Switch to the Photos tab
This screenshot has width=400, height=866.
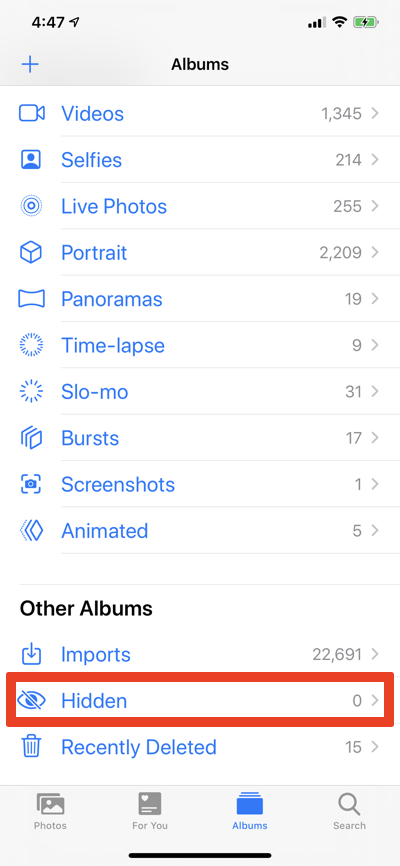50,811
